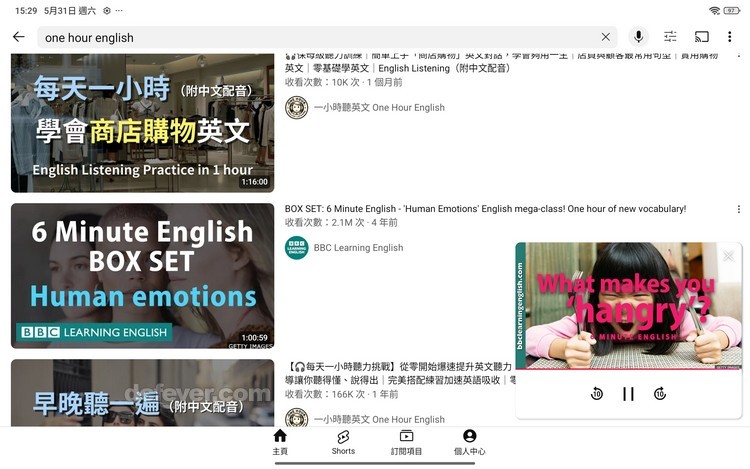Start voice search with microphone icon
This screenshot has width=750, height=469.
[x=639, y=36]
